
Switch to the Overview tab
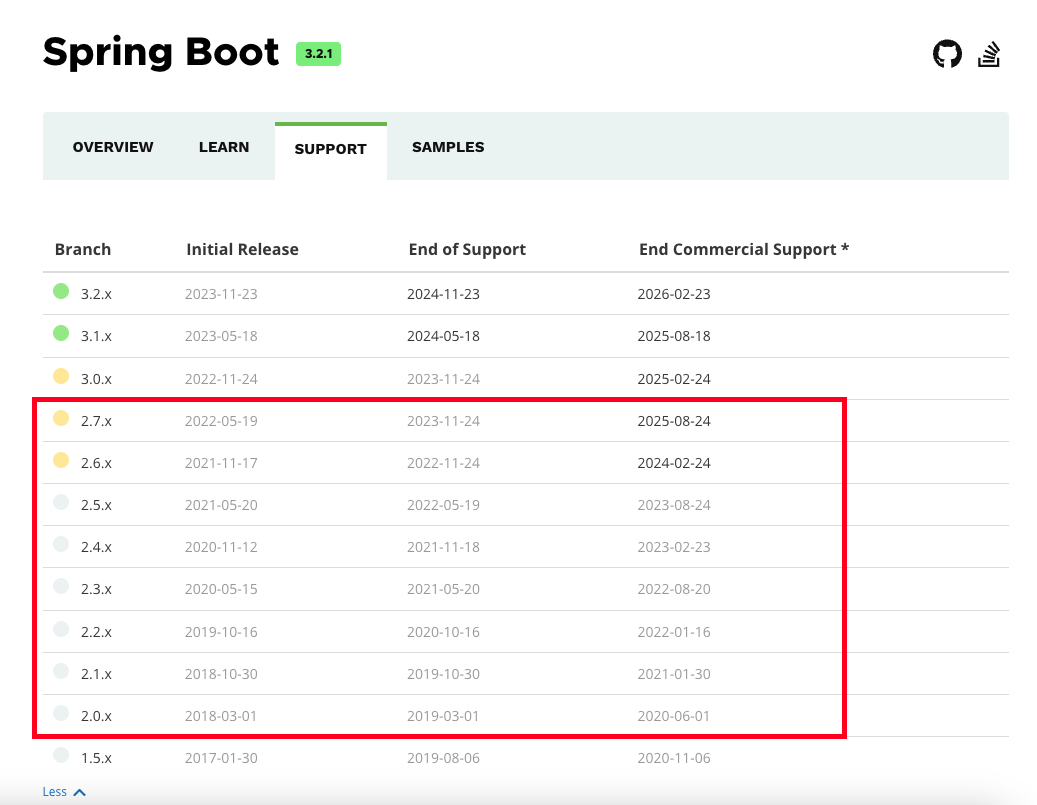pos(113,147)
